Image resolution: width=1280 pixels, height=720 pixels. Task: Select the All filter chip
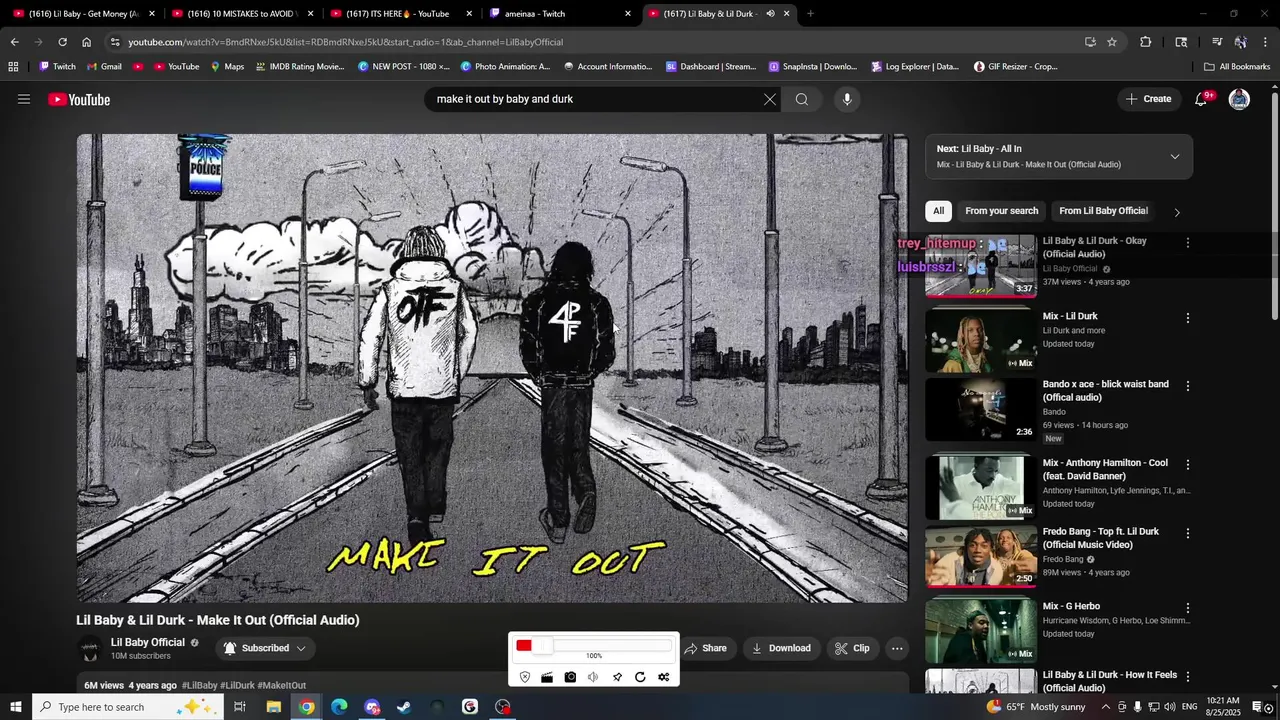[938, 211]
